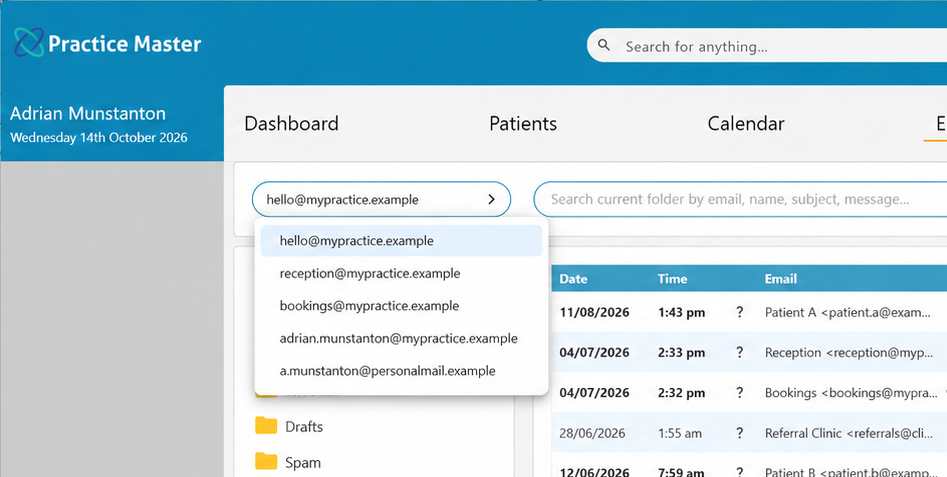Screen dimensions: 947x477
Task: Open the Calendar tab
Action: [746, 124]
